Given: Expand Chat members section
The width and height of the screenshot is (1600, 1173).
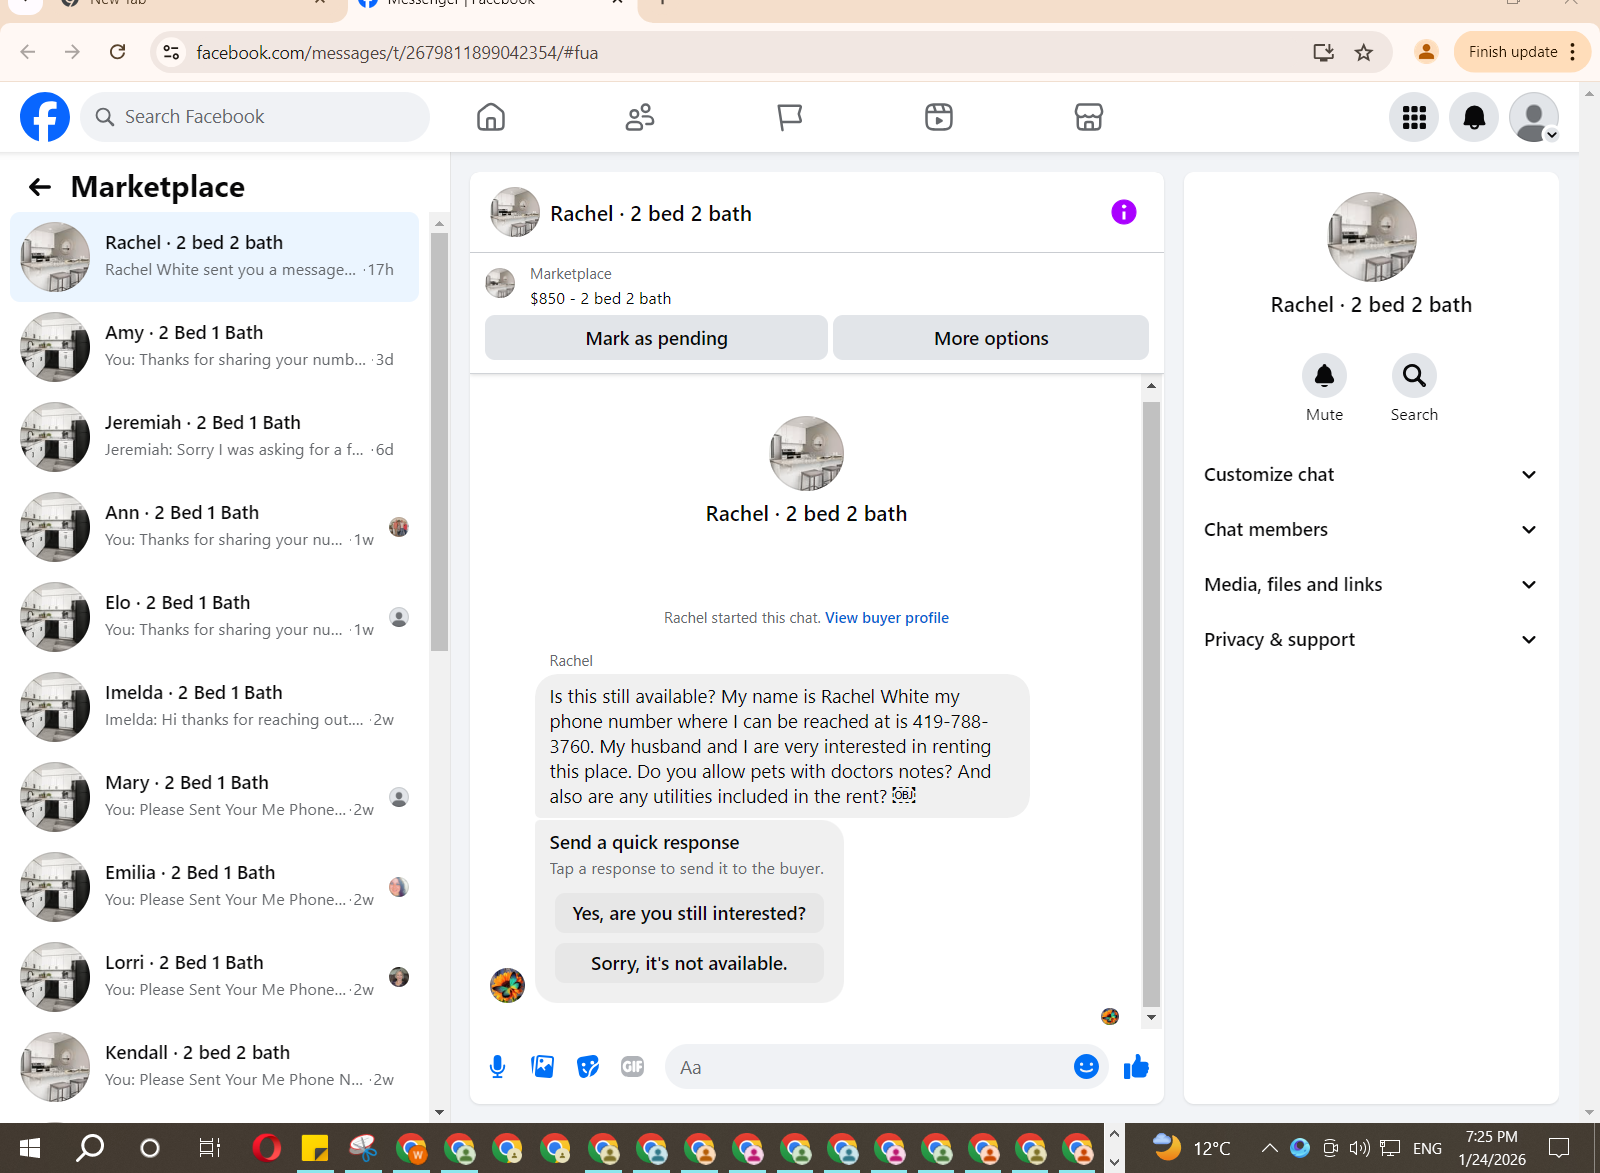Looking at the screenshot, I should pos(1370,530).
